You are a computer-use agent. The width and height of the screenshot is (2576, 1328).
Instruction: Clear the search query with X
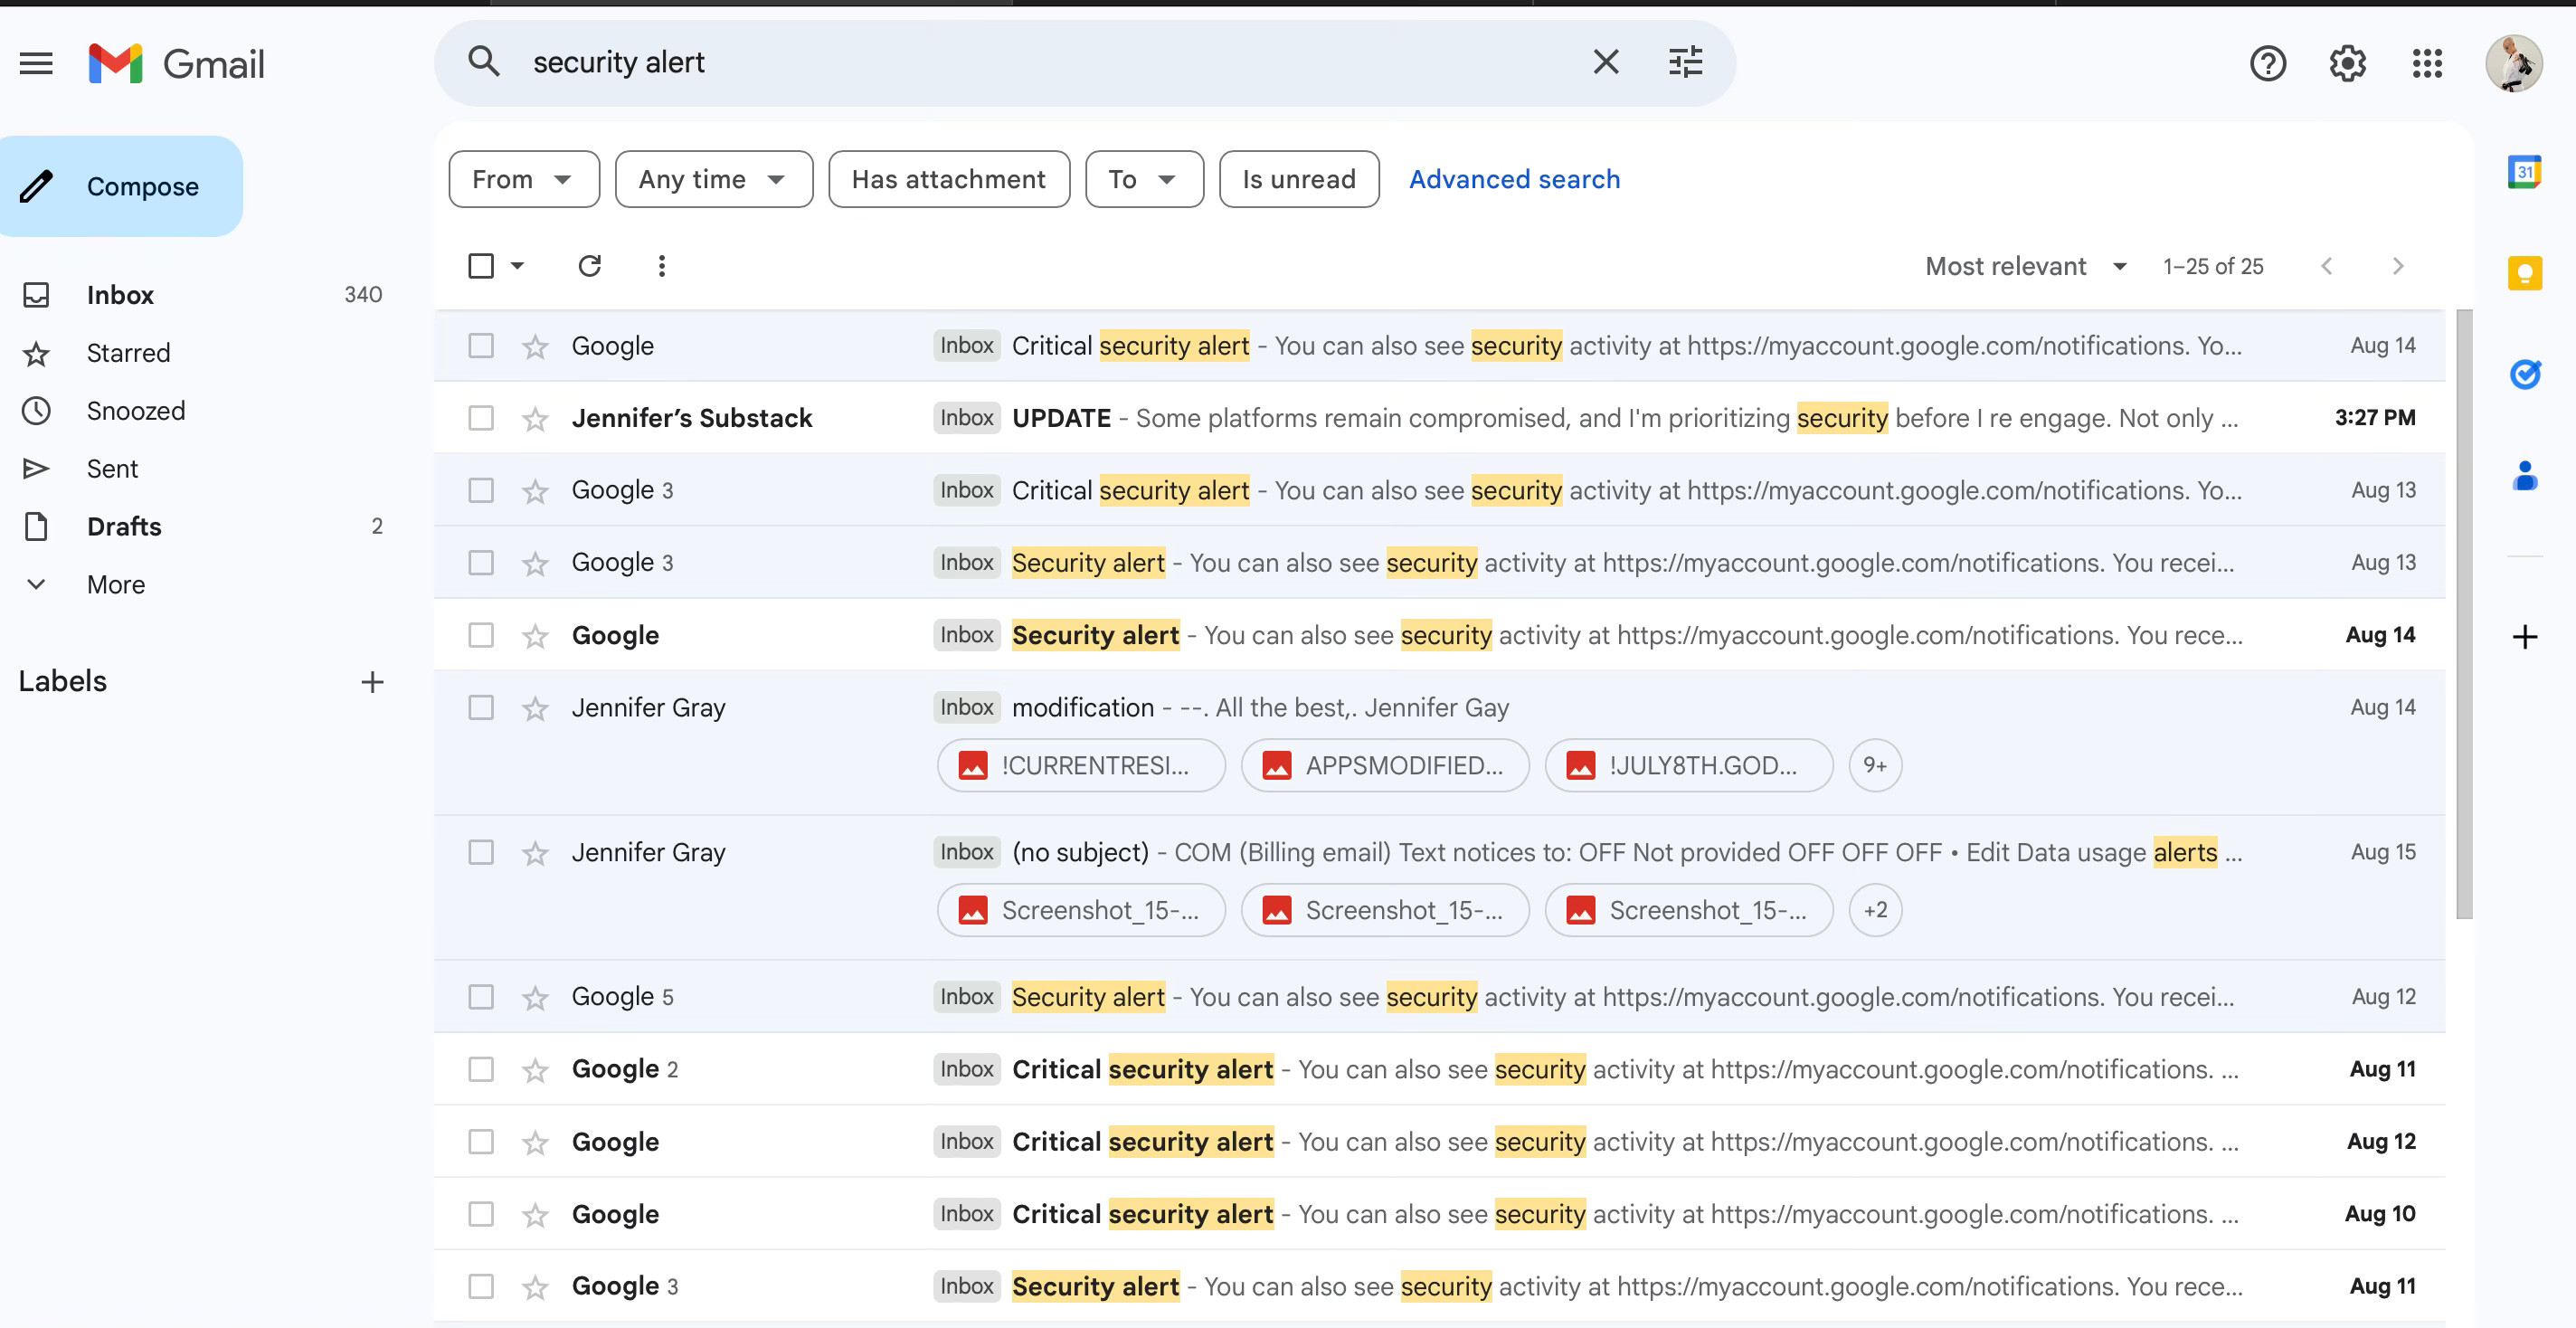(1605, 62)
